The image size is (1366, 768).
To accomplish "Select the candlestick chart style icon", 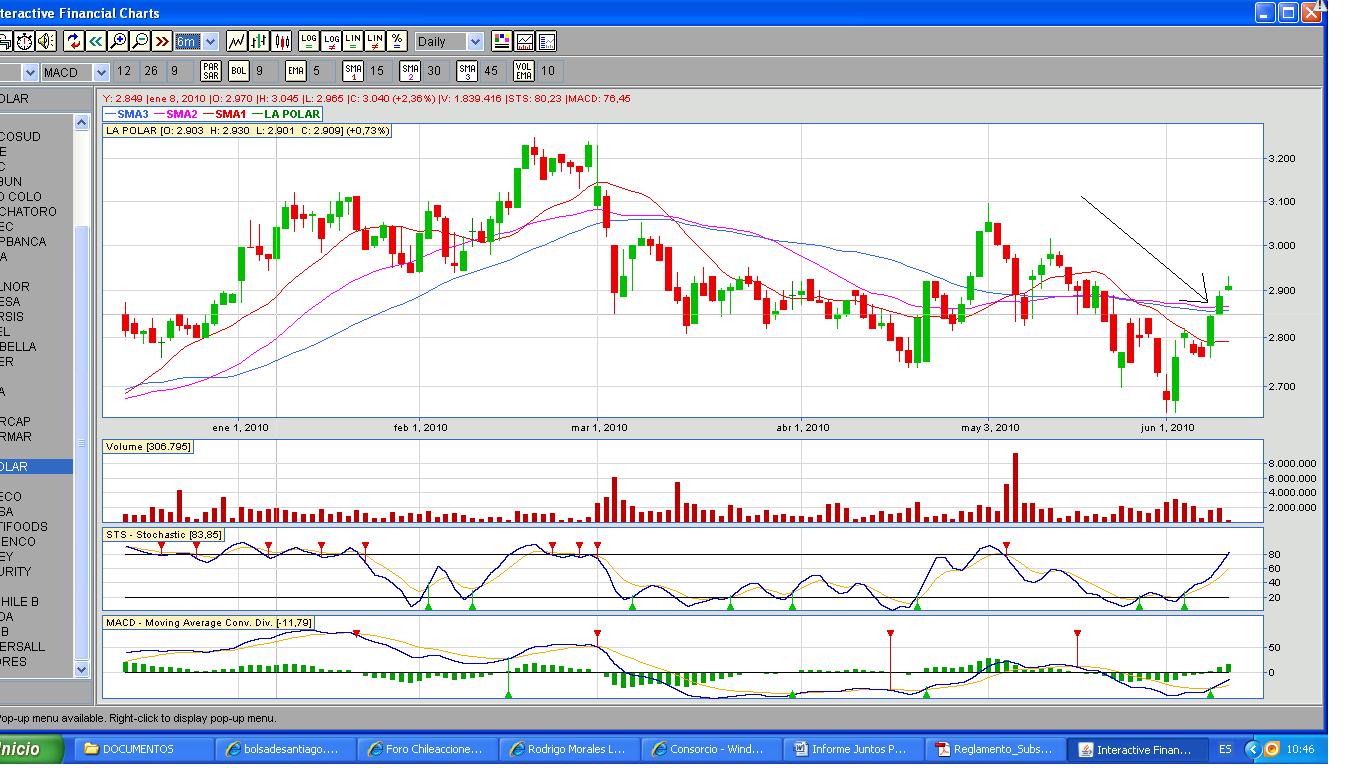I will point(281,41).
